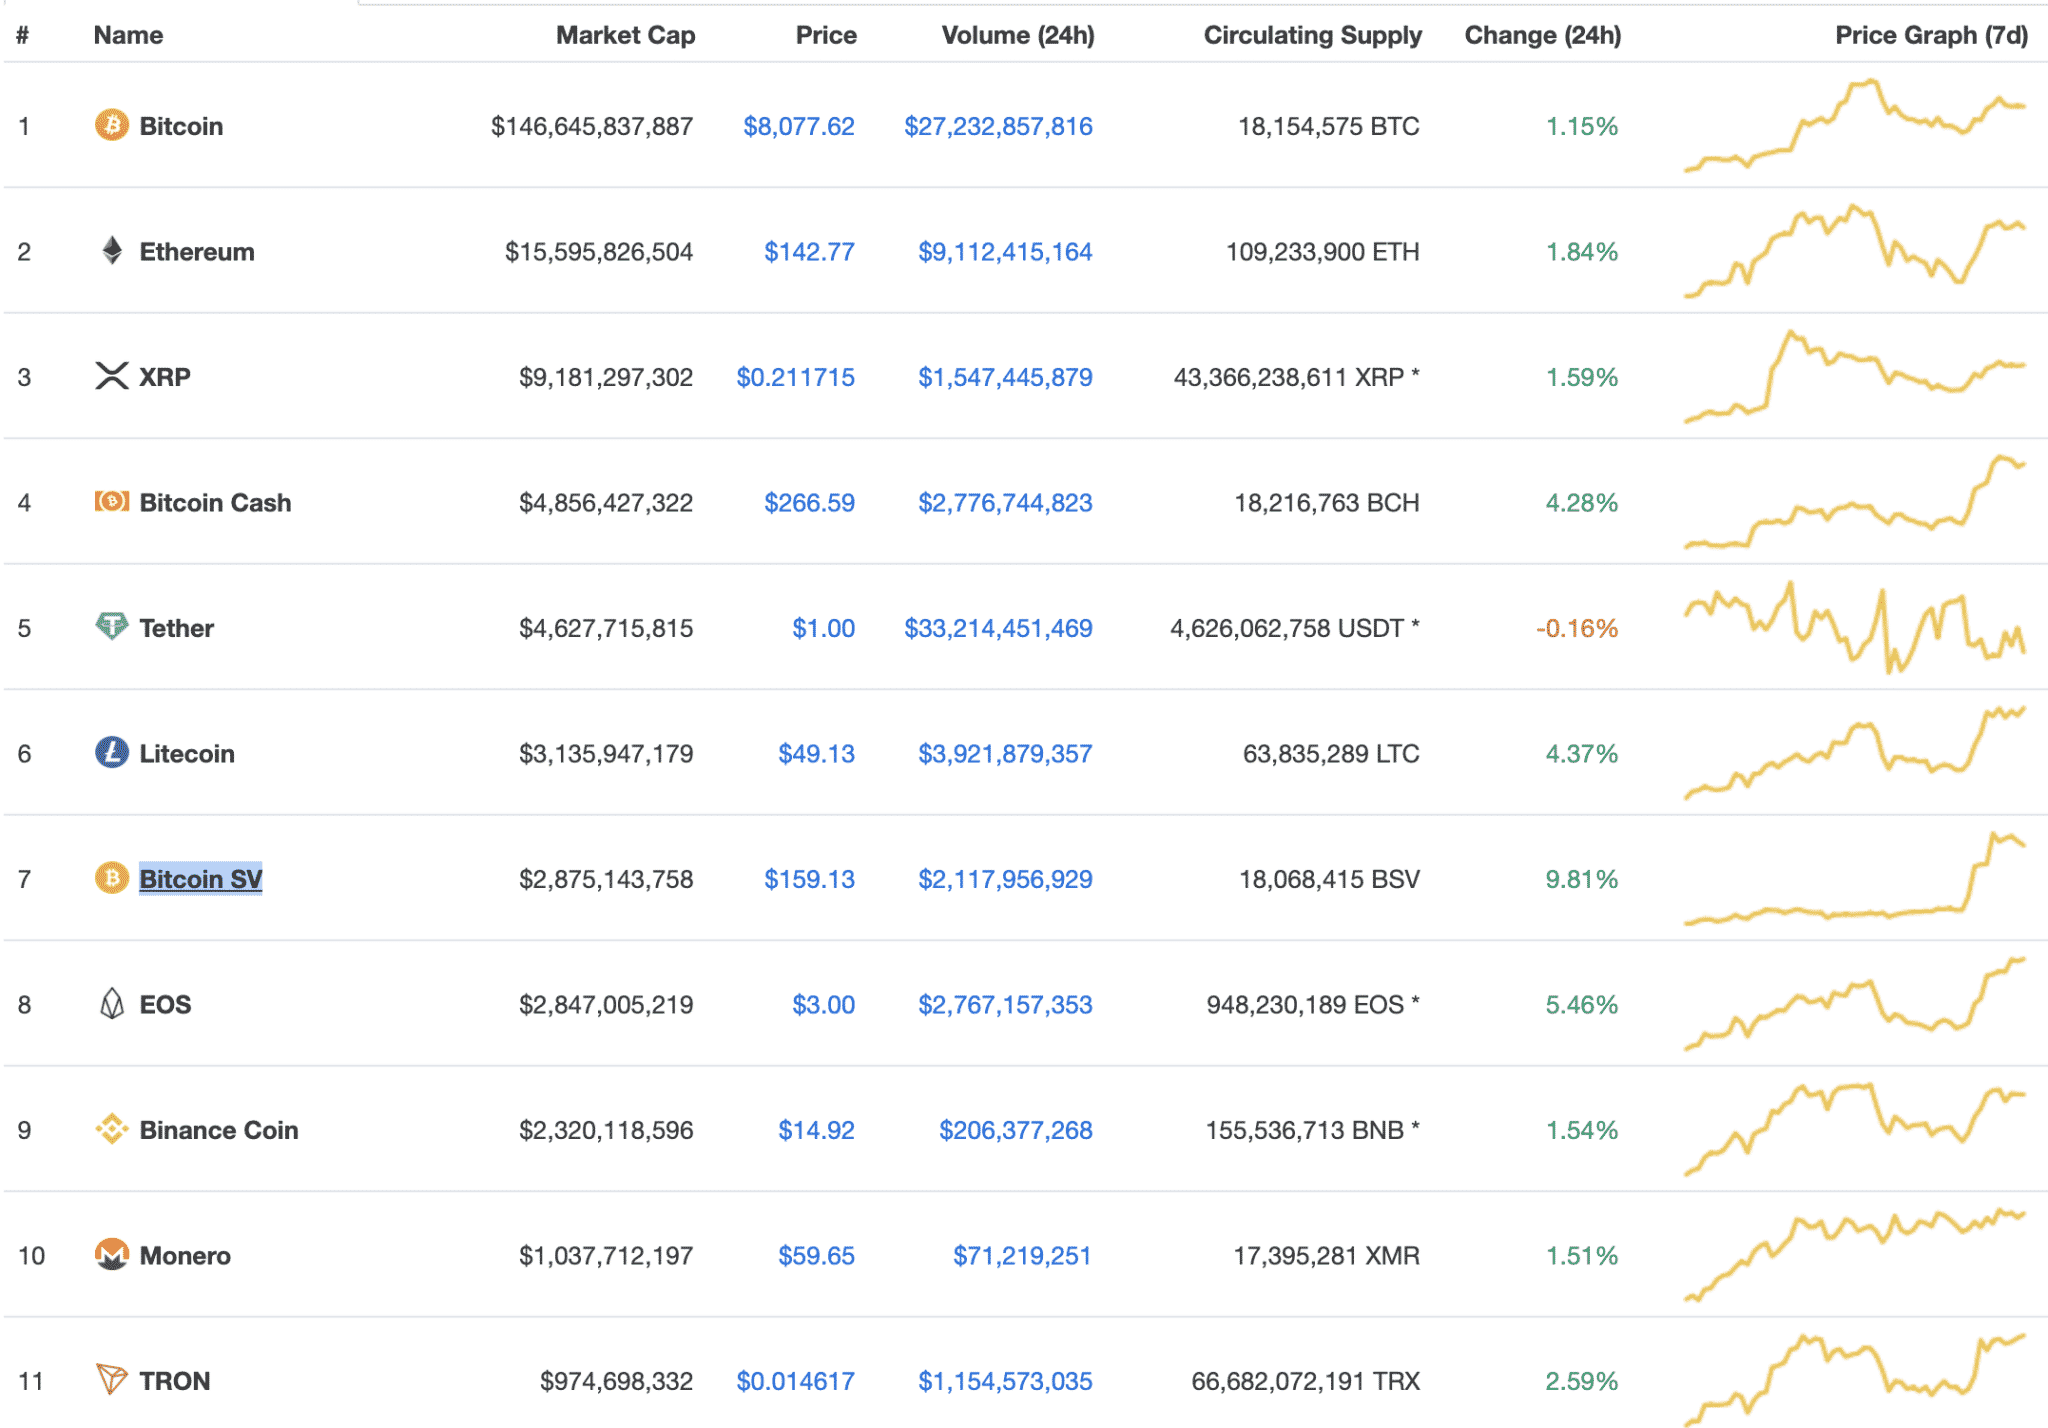Open Monero 7-day price graph
Image resolution: width=2048 pixels, height=1428 pixels.
coord(1855,1254)
